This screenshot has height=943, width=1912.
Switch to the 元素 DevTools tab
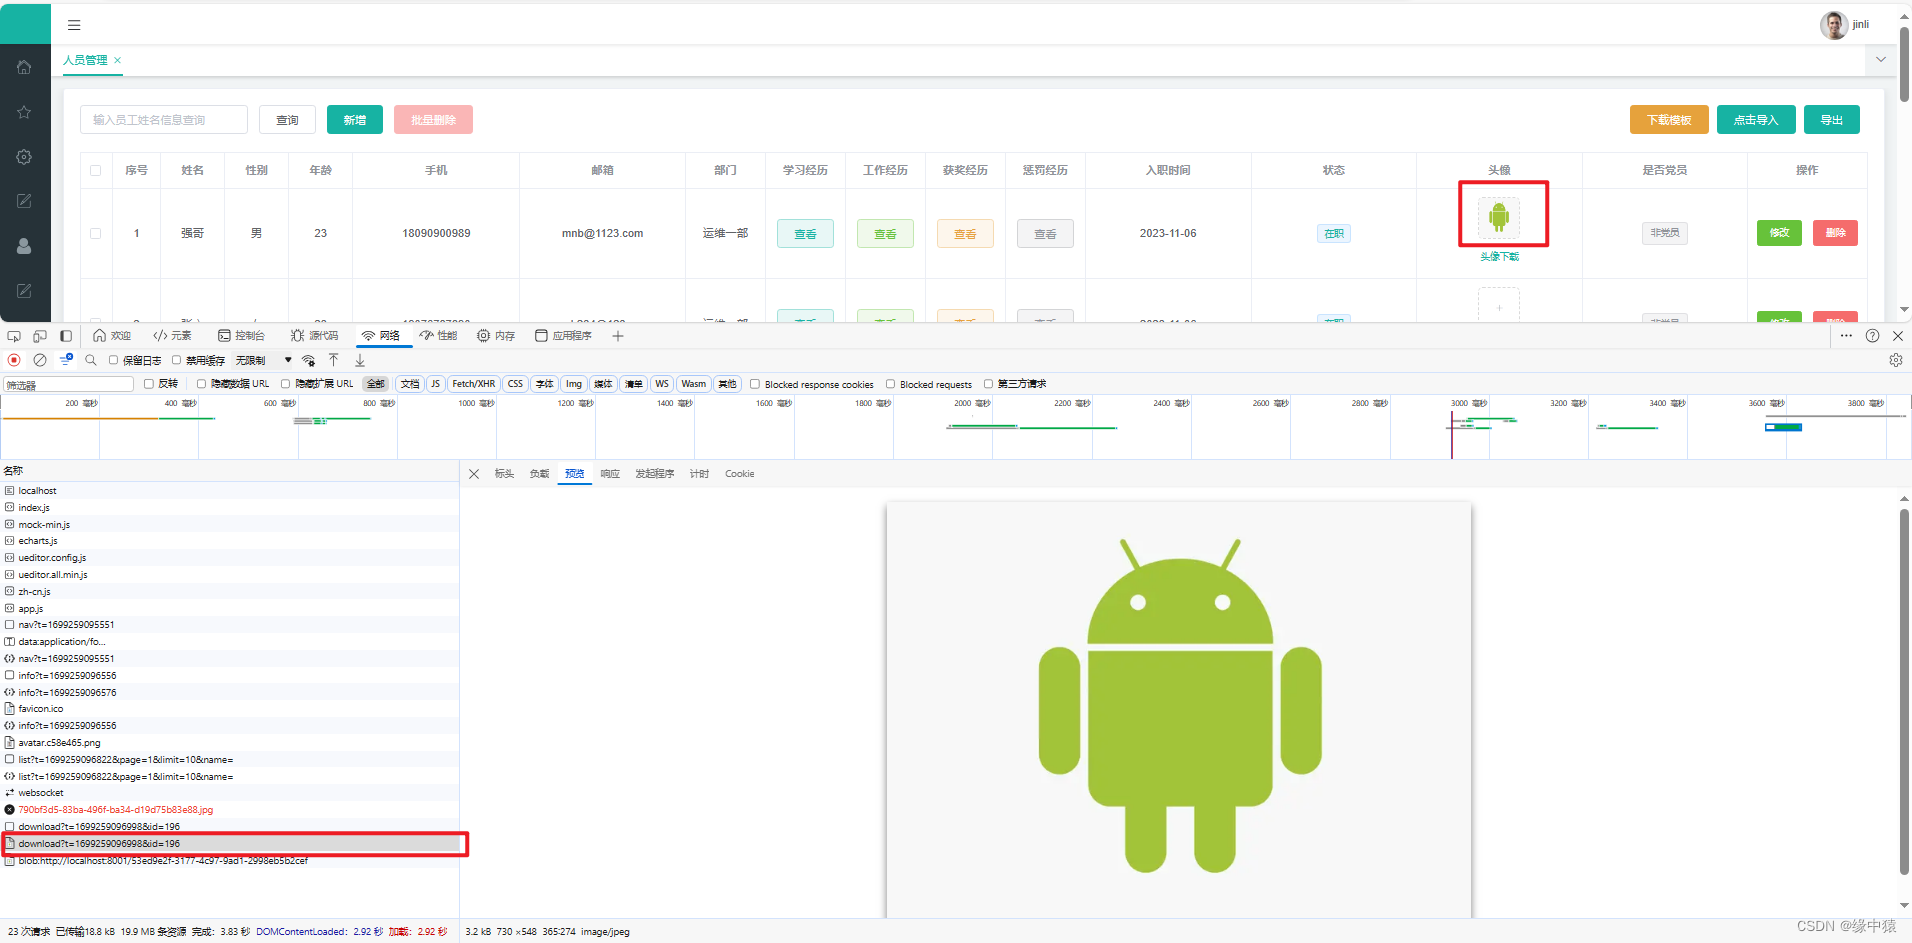[172, 336]
